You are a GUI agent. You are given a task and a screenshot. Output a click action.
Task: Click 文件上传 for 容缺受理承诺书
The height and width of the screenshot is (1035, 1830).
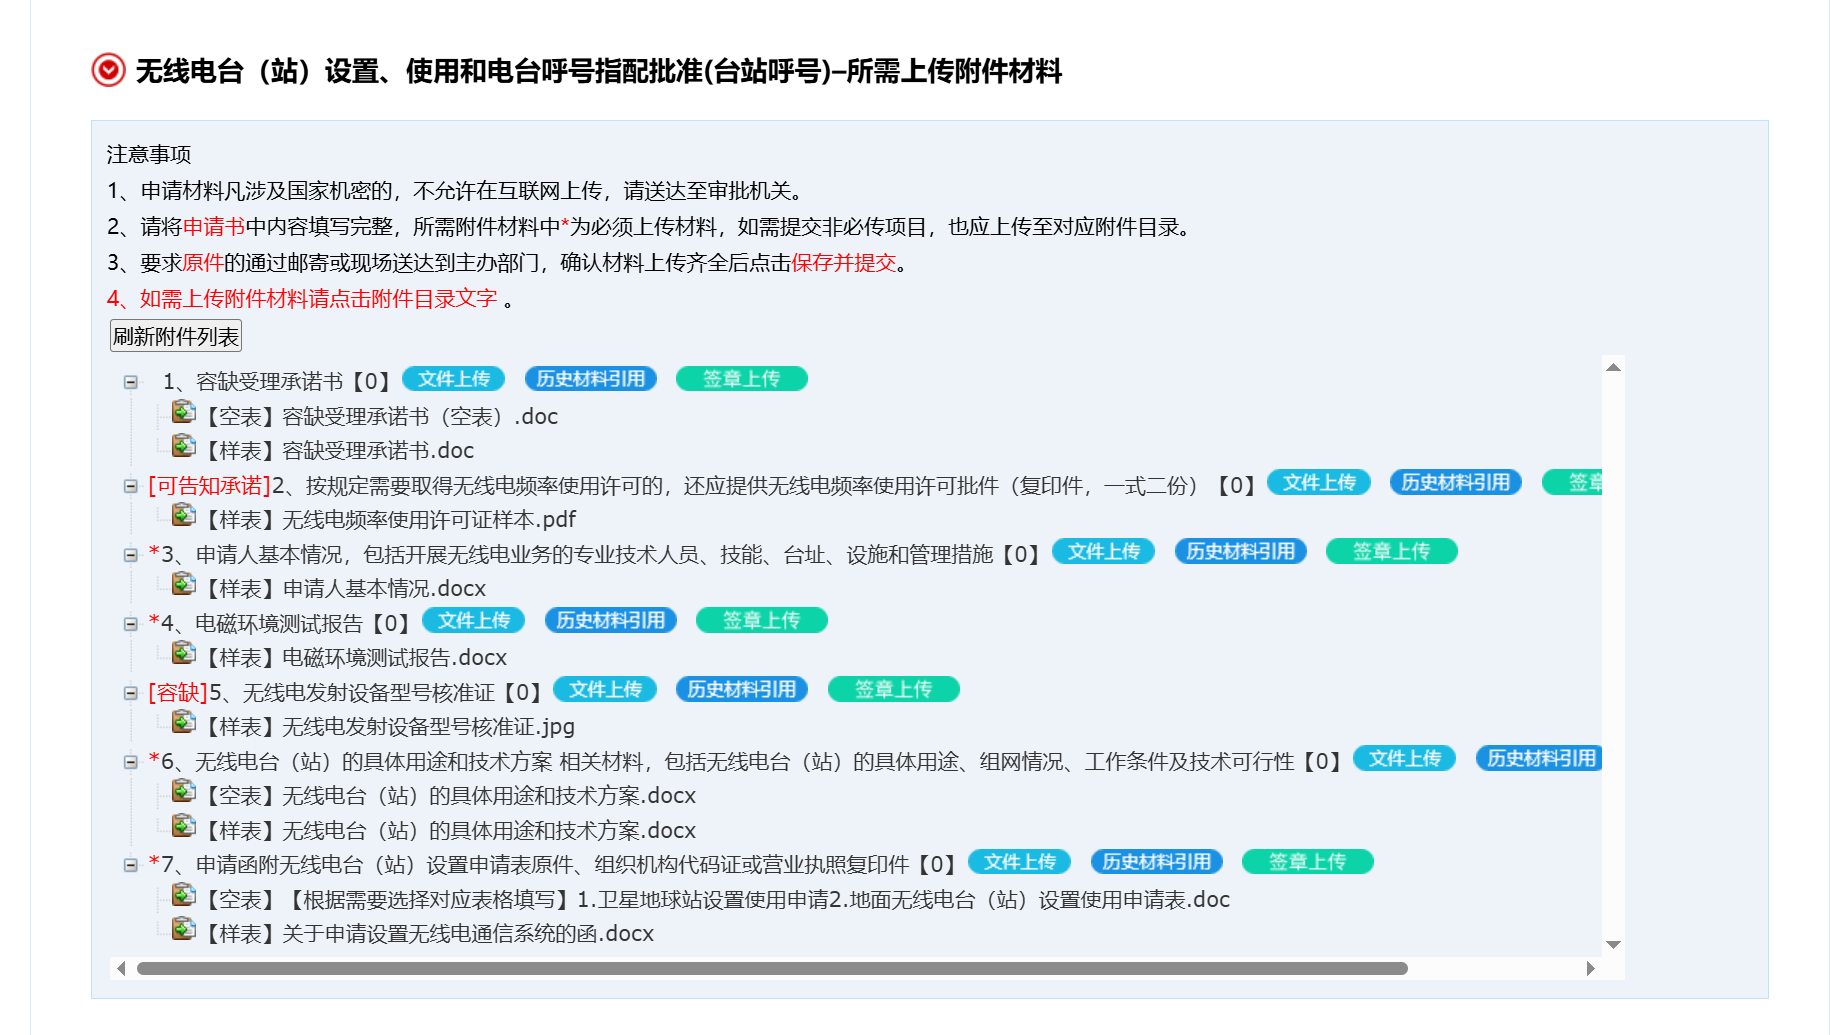[x=453, y=379]
